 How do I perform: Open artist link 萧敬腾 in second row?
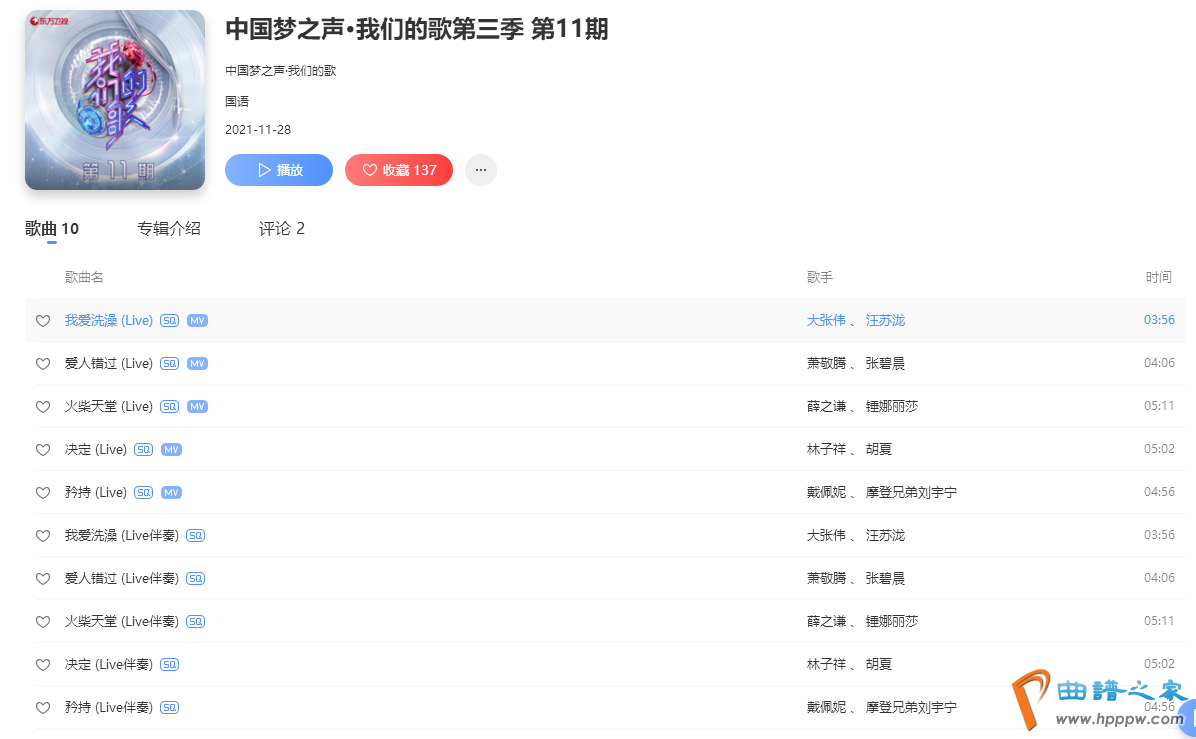(x=826, y=363)
